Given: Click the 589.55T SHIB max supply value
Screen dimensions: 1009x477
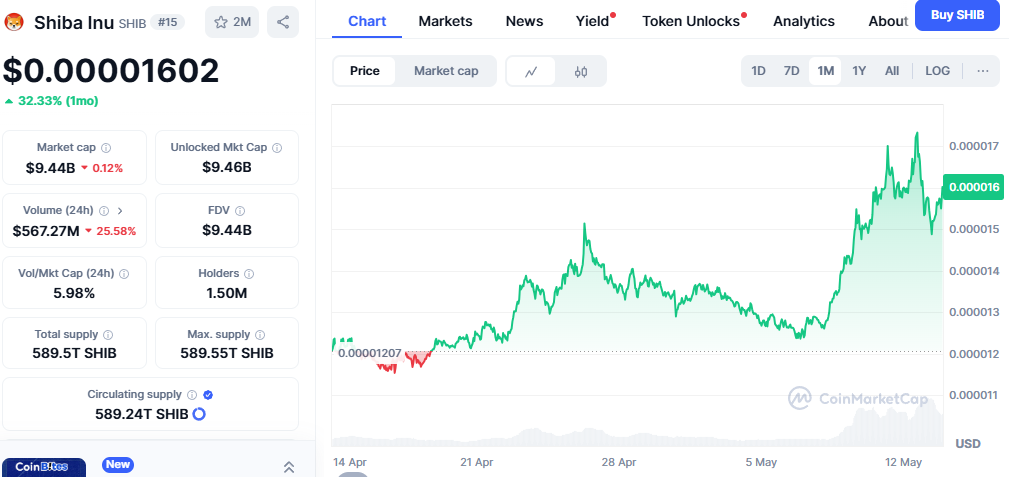Looking at the screenshot, I should [x=227, y=353].
